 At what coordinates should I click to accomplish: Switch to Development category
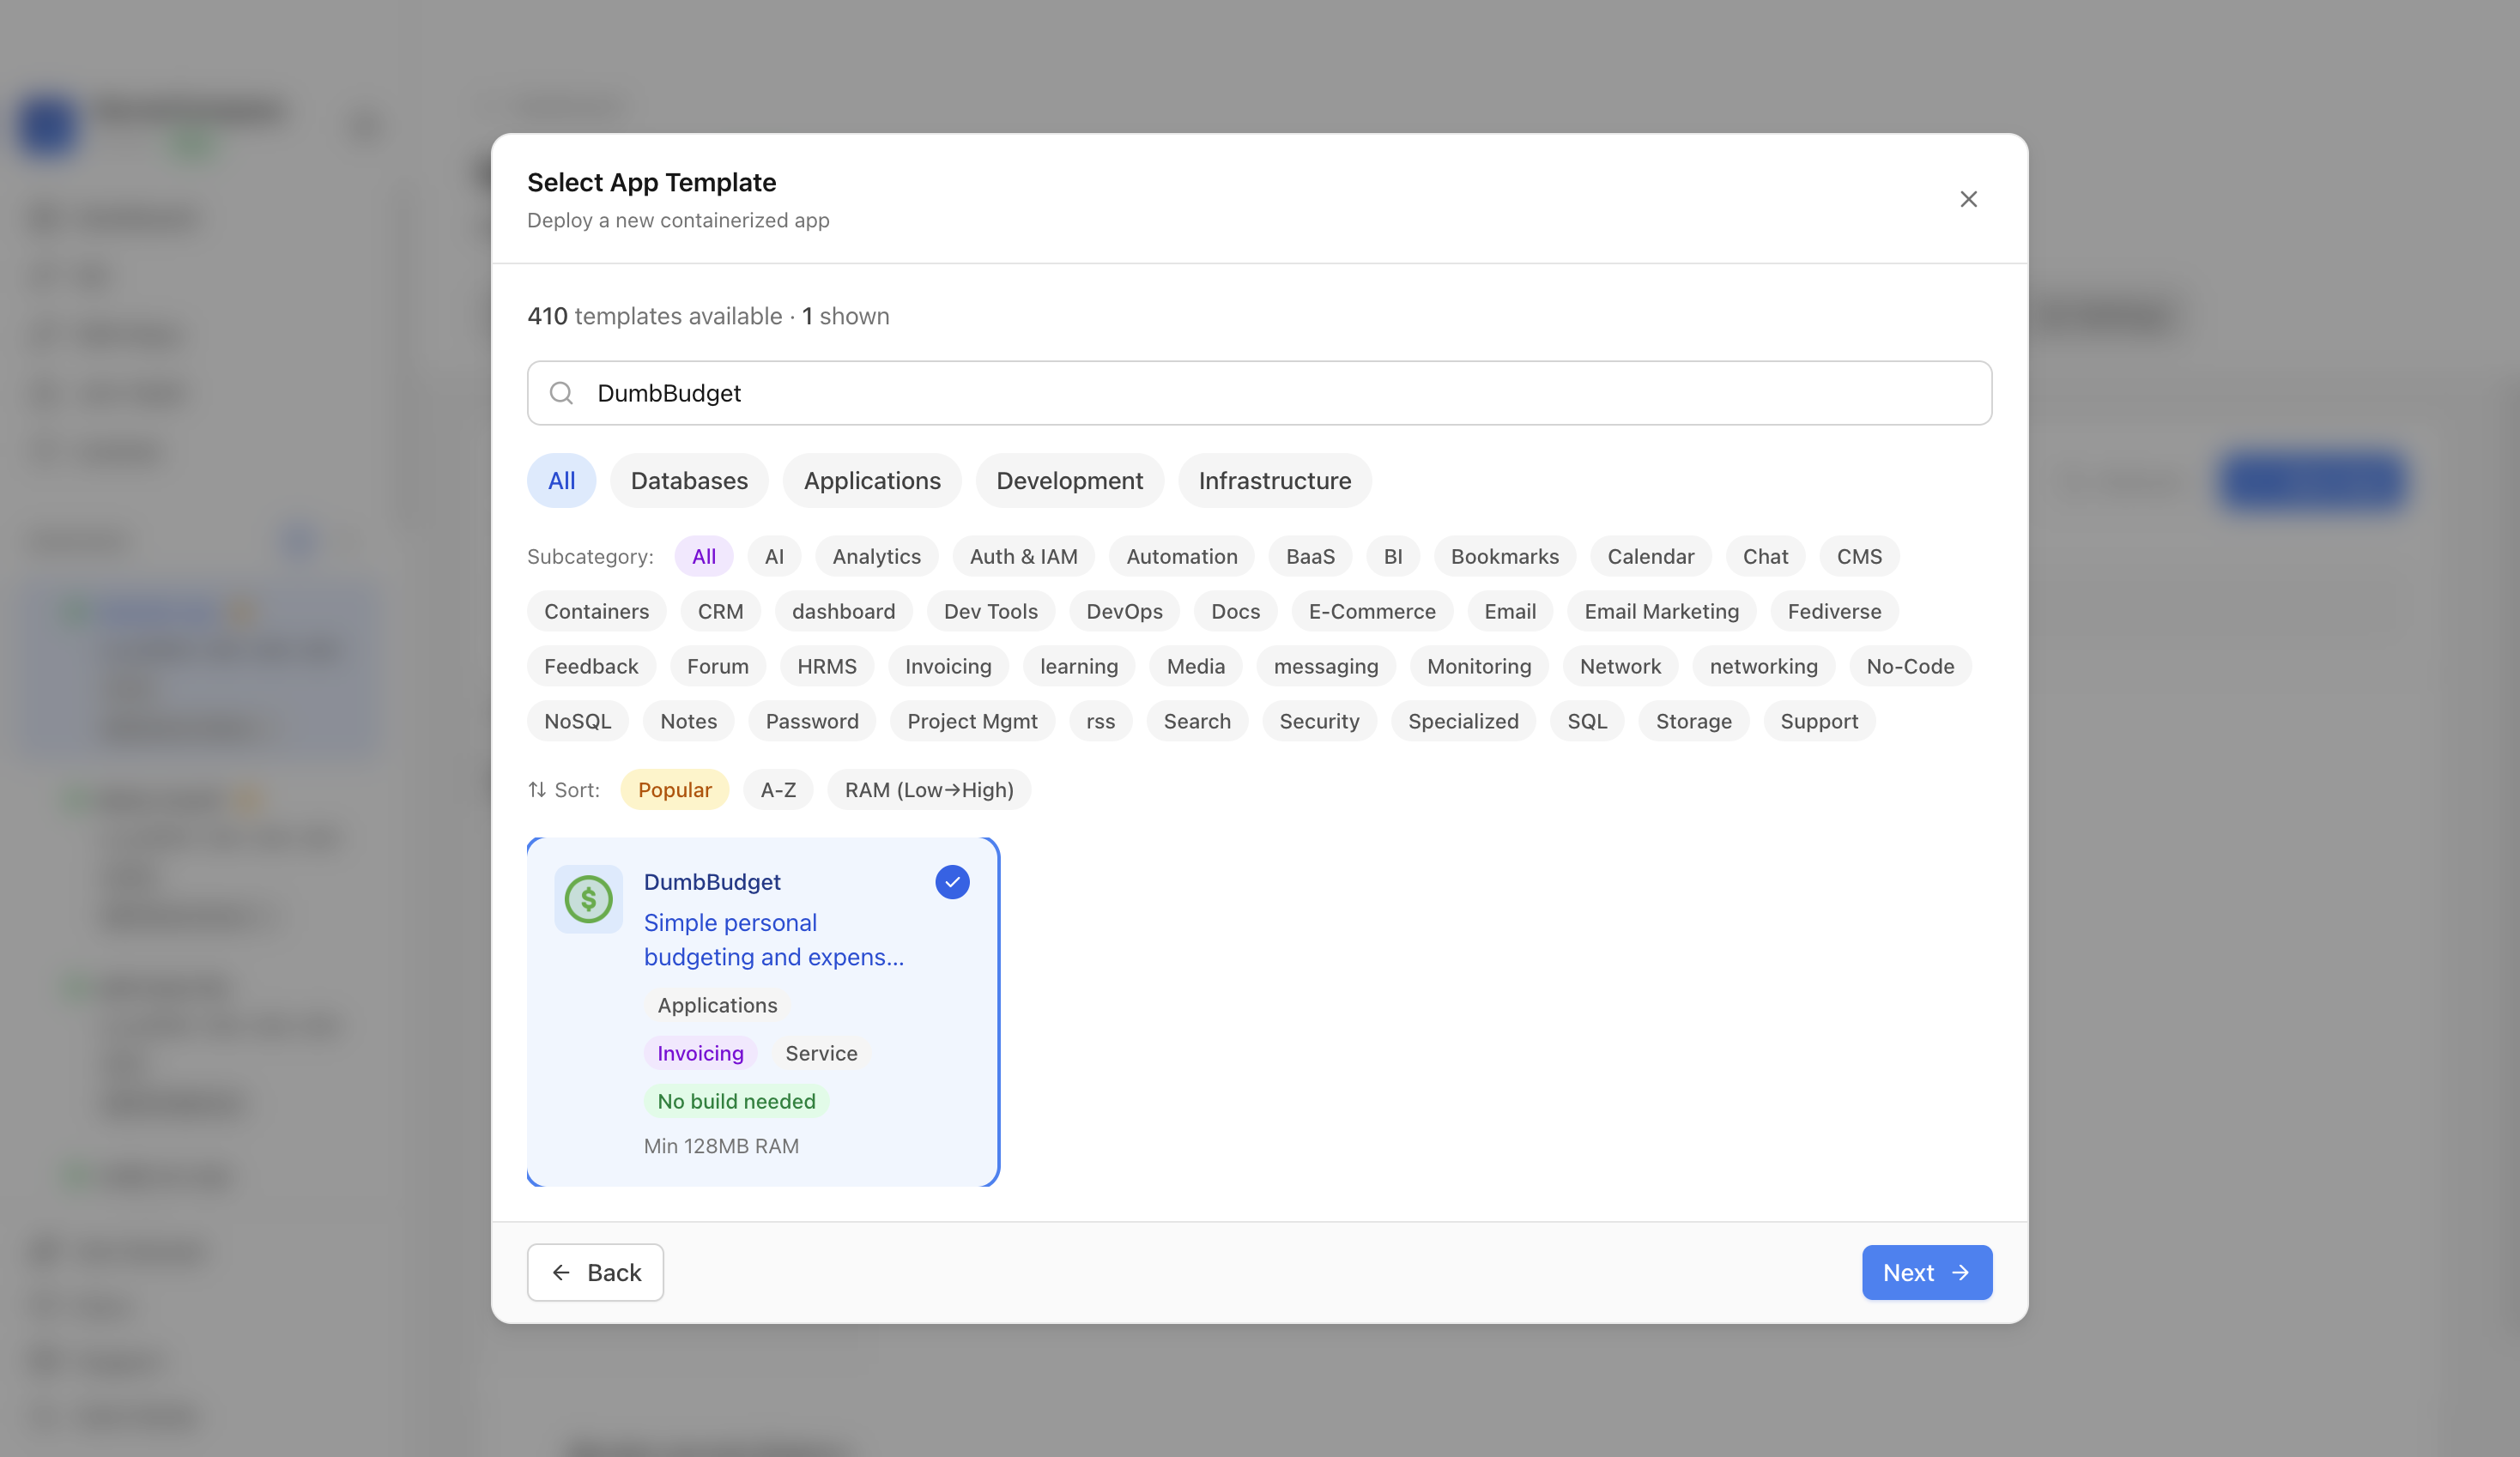coord(1069,481)
